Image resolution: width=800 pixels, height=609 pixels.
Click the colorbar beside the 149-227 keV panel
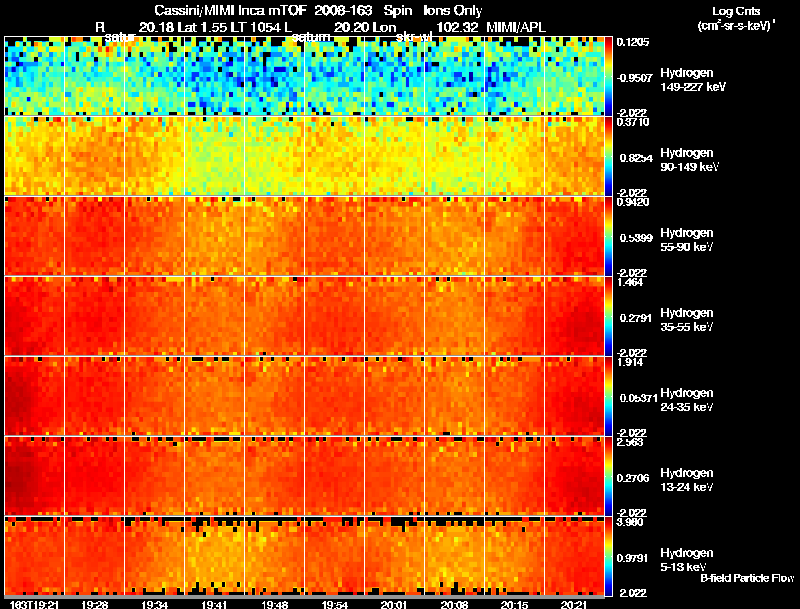point(608,76)
